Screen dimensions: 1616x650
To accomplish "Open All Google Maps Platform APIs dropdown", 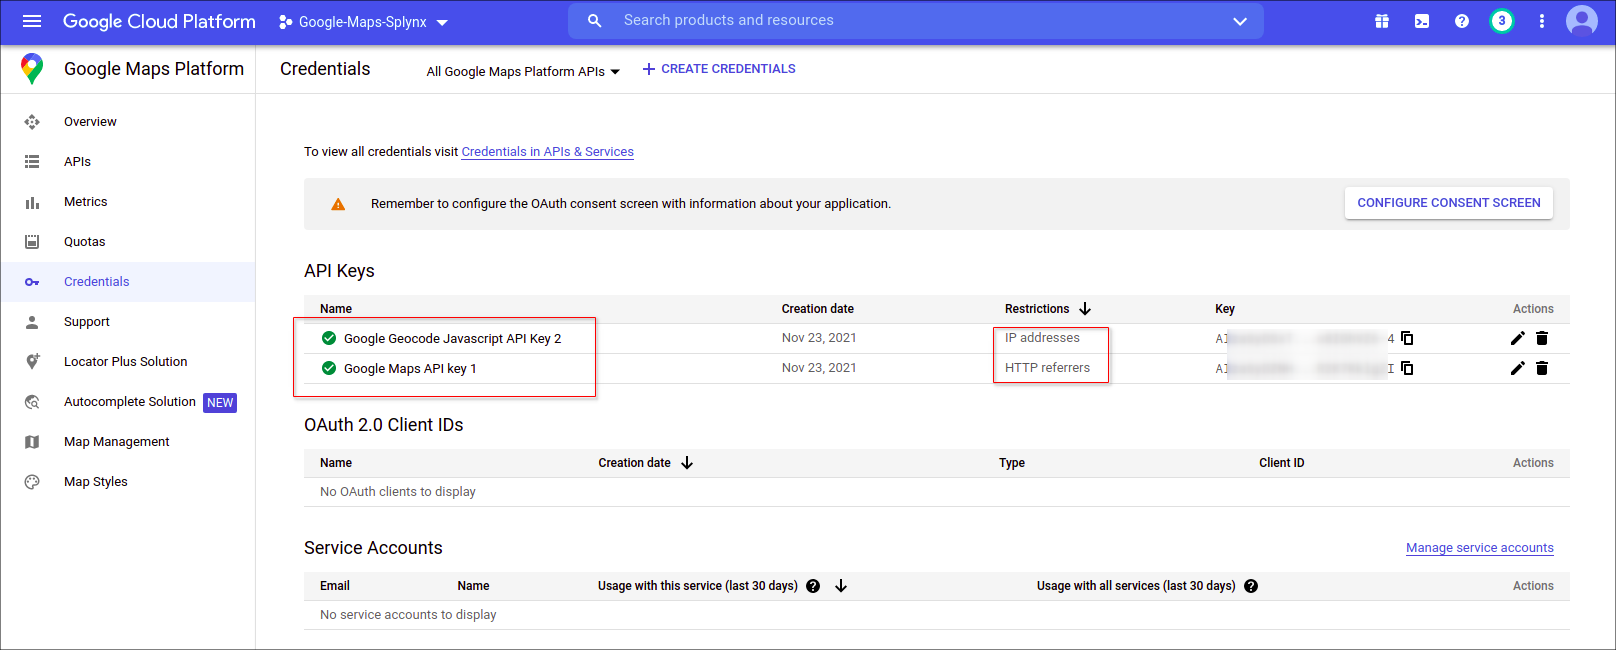I will (x=523, y=71).
